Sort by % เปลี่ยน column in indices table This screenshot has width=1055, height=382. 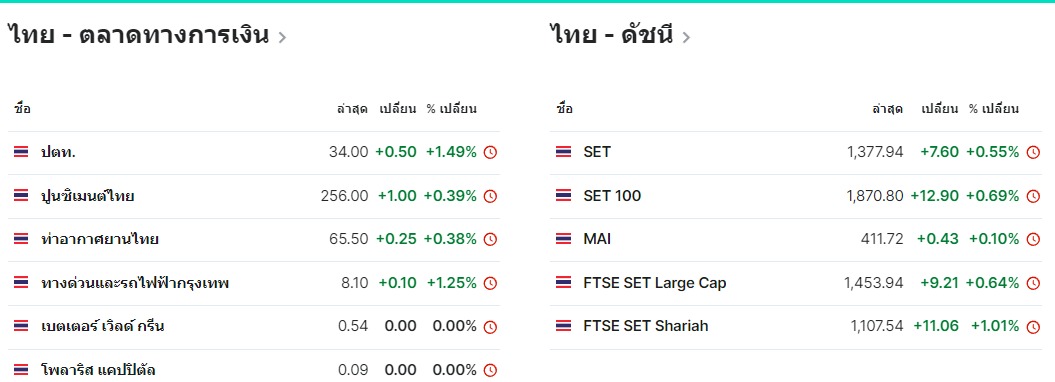(x=994, y=108)
